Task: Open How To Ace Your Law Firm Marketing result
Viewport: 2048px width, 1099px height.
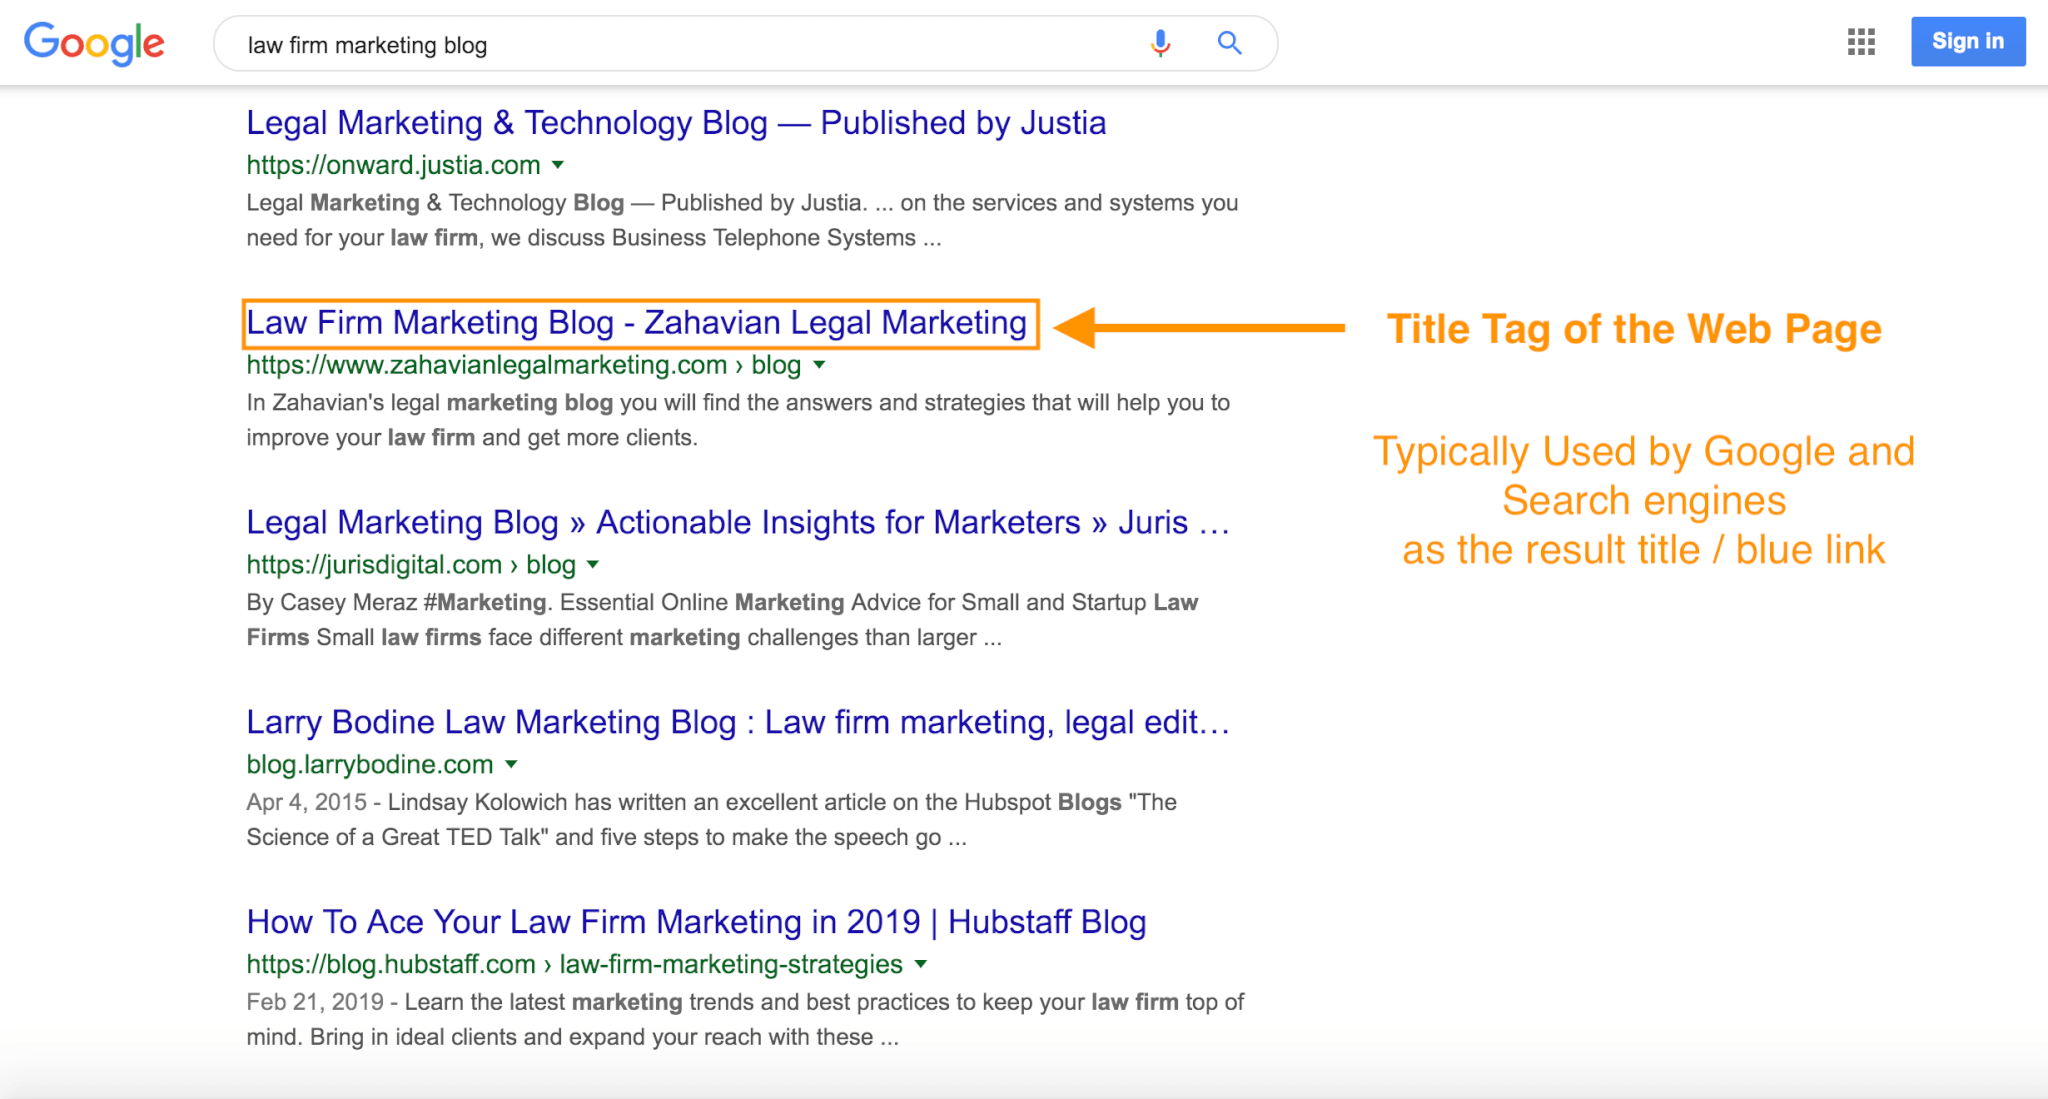Action: coord(696,923)
